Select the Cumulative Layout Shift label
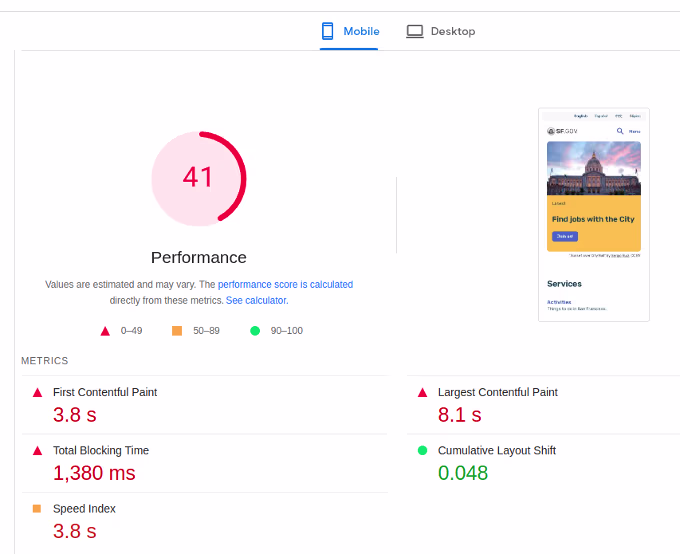 tap(497, 450)
